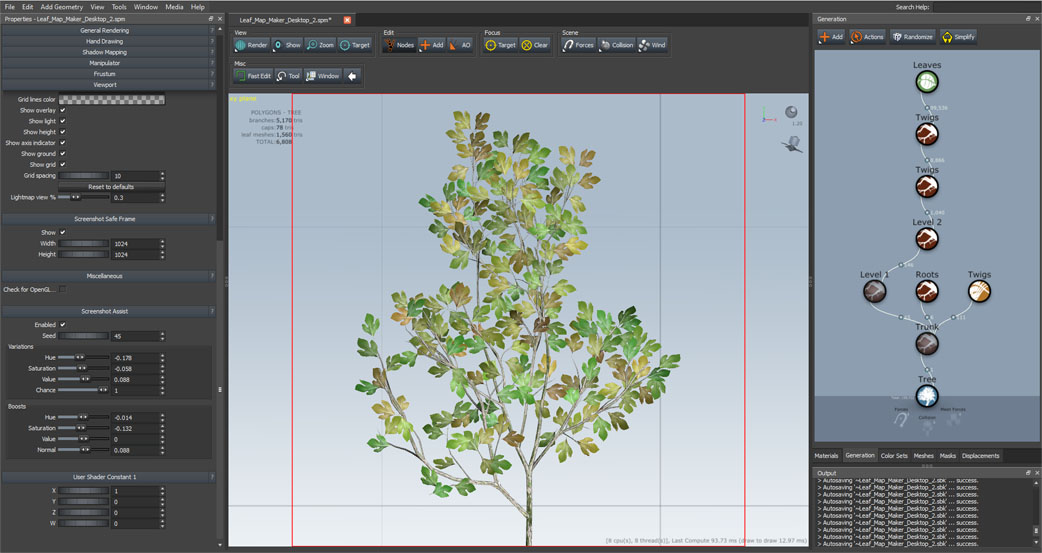Expand the Shadow Mapping section
The height and width of the screenshot is (553, 1042).
pyautogui.click(x=105, y=52)
